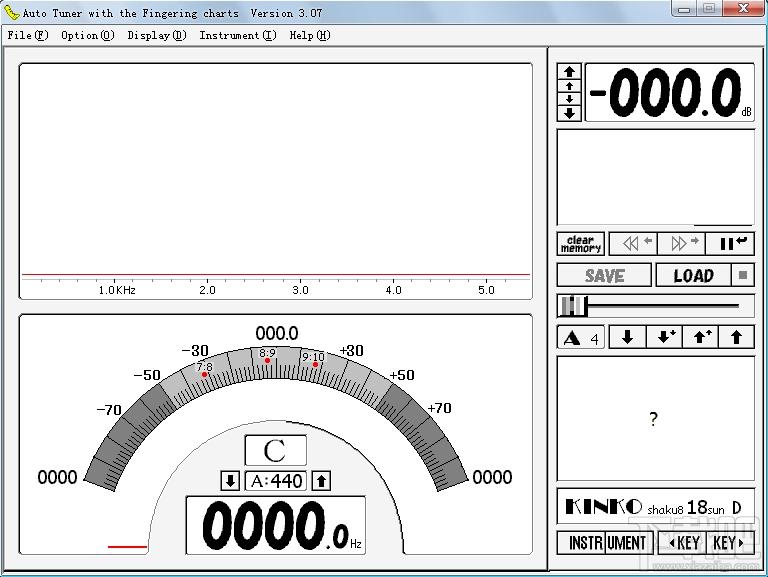Click the C note display box
768x577 pixels.
pos(275,450)
